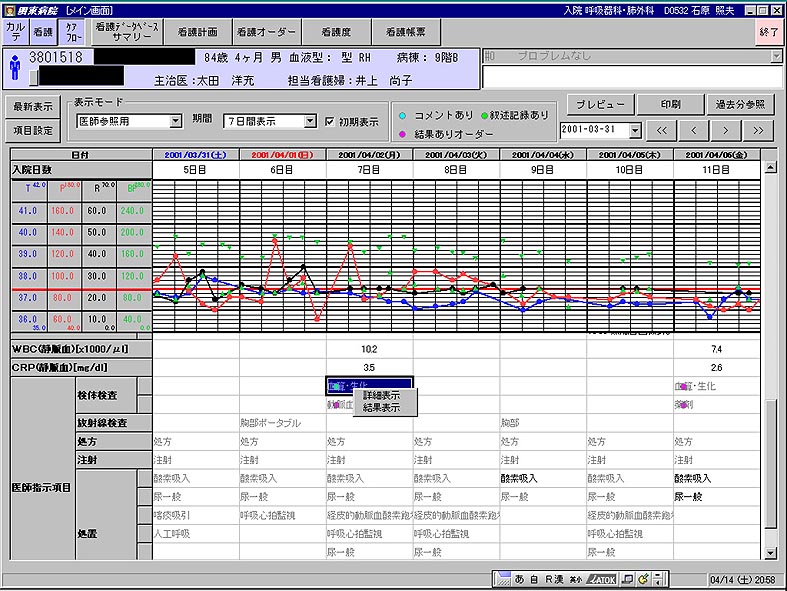Click the blue patient figure icon

coord(14,67)
